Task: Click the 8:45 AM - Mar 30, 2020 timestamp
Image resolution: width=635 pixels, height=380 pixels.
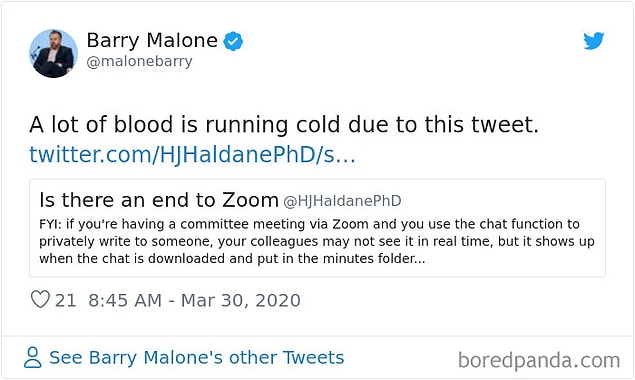Action: click(x=194, y=300)
